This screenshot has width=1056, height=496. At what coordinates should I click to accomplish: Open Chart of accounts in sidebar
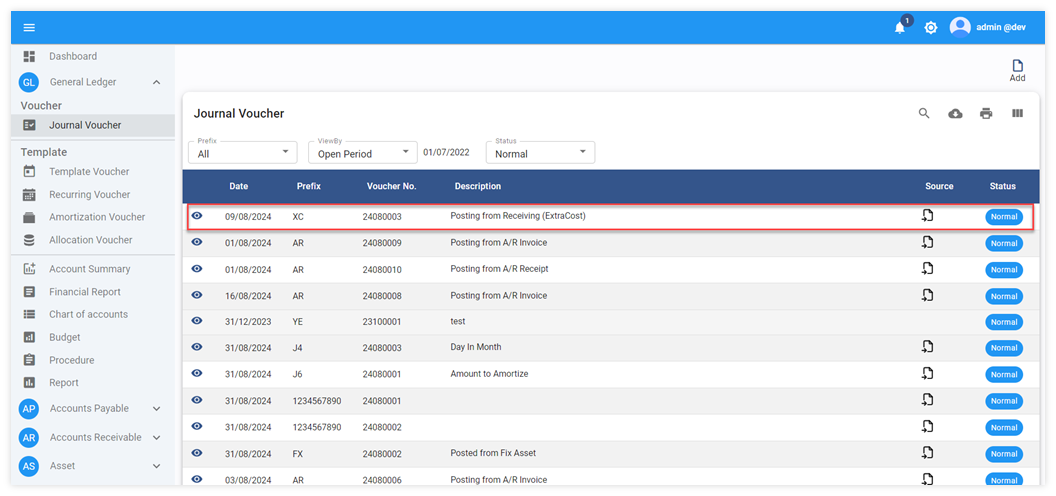88,314
